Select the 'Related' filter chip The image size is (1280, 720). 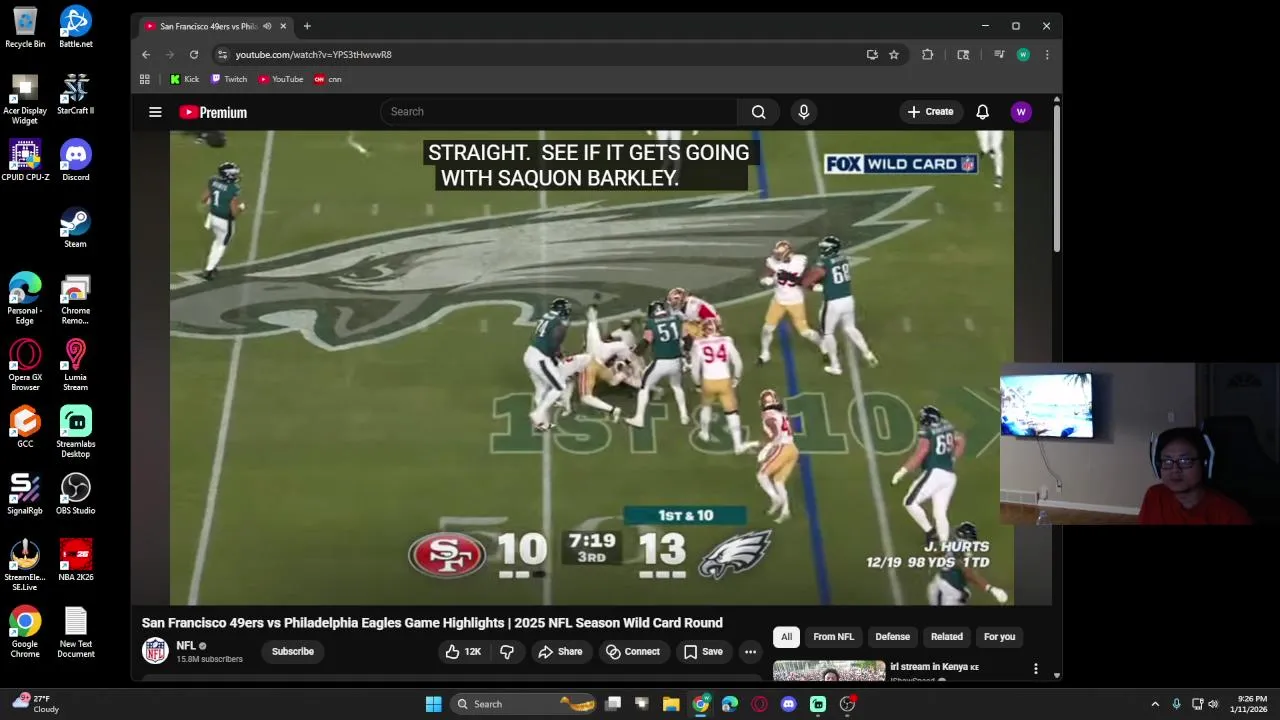point(946,637)
